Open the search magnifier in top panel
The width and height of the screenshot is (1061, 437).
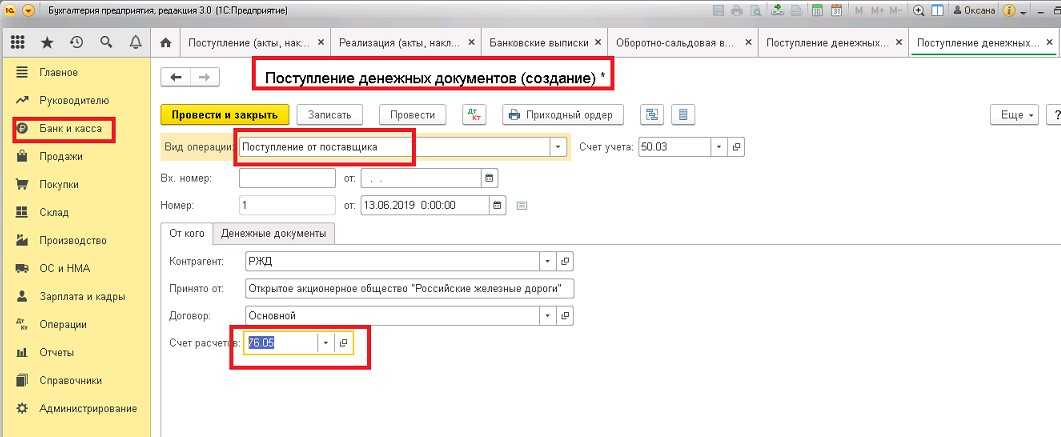coord(106,42)
